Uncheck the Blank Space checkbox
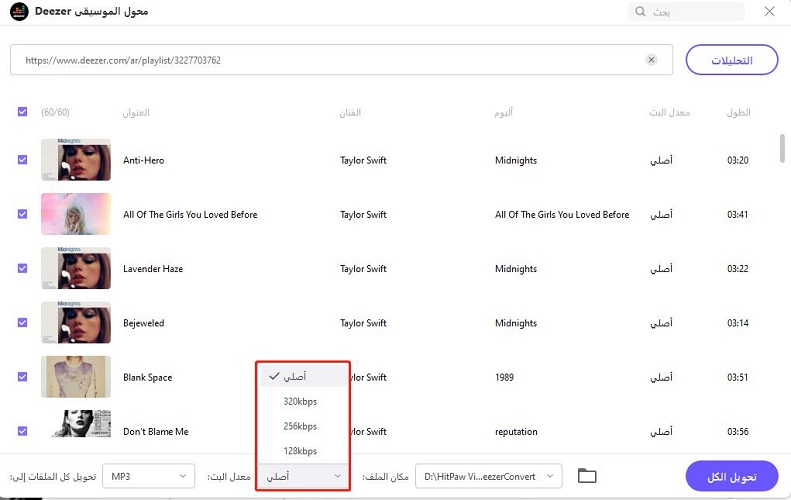 coord(22,377)
